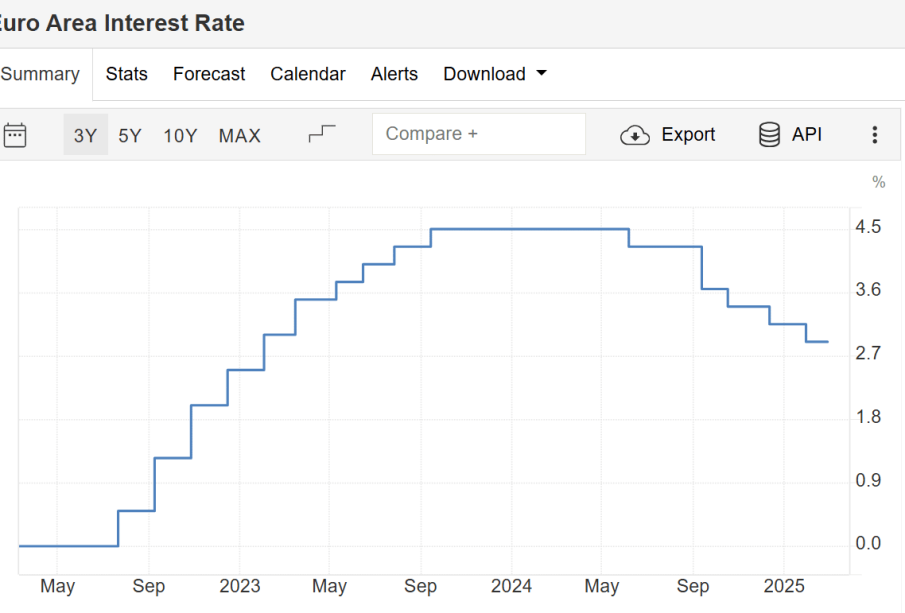
Task: Click the 2.7 y-axis label
Action: [868, 353]
